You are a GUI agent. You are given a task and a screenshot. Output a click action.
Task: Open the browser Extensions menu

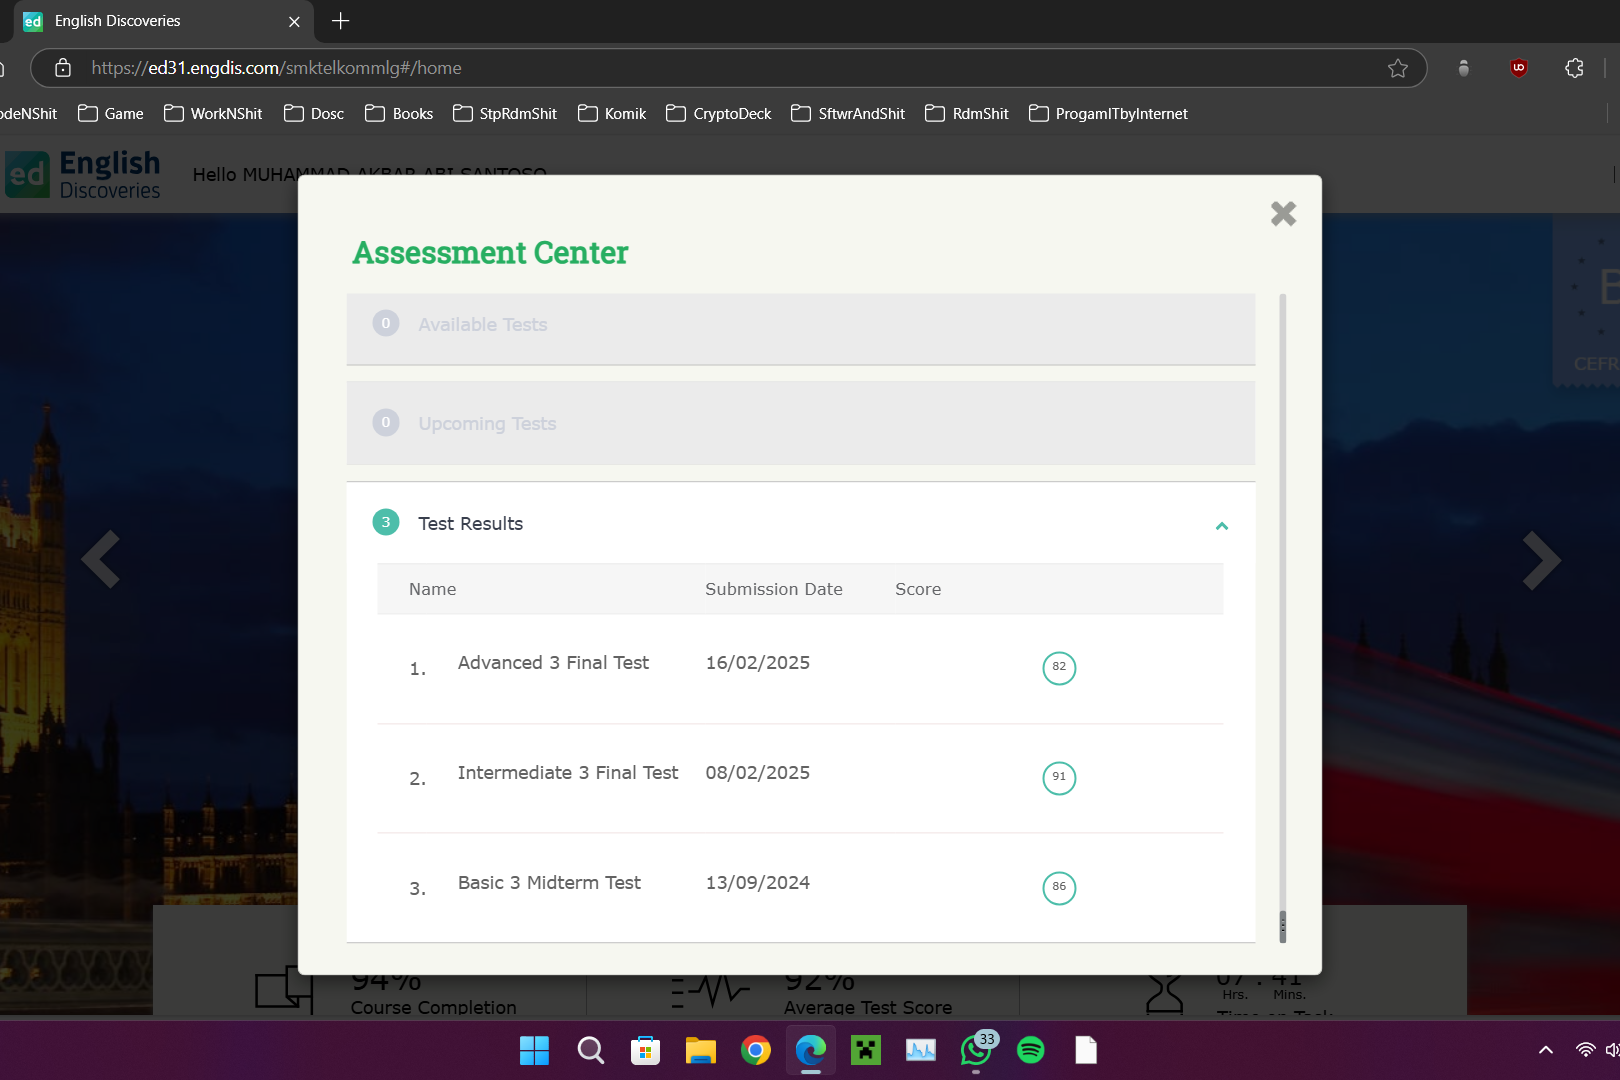coord(1574,68)
